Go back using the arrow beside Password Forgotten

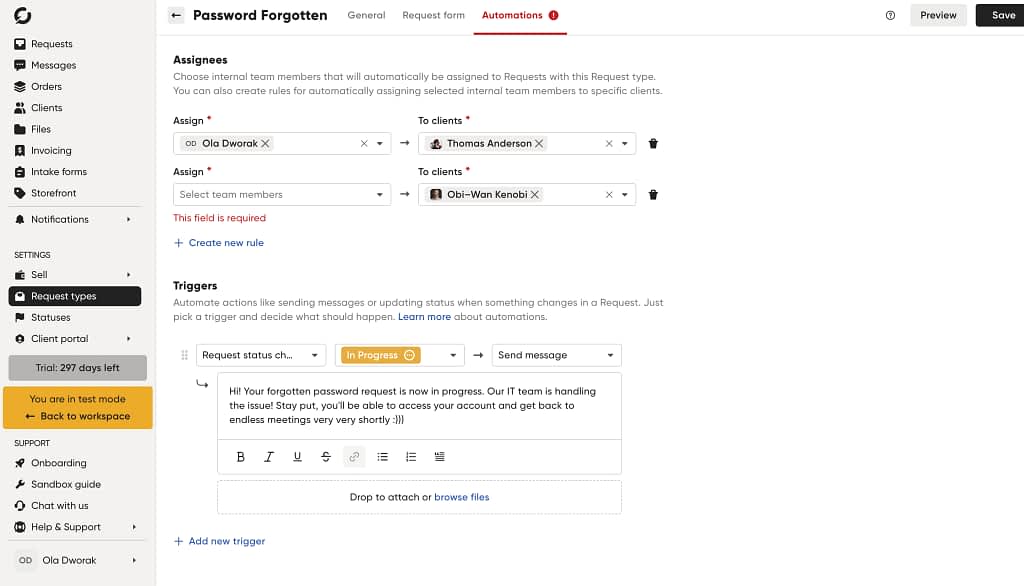[176, 15]
